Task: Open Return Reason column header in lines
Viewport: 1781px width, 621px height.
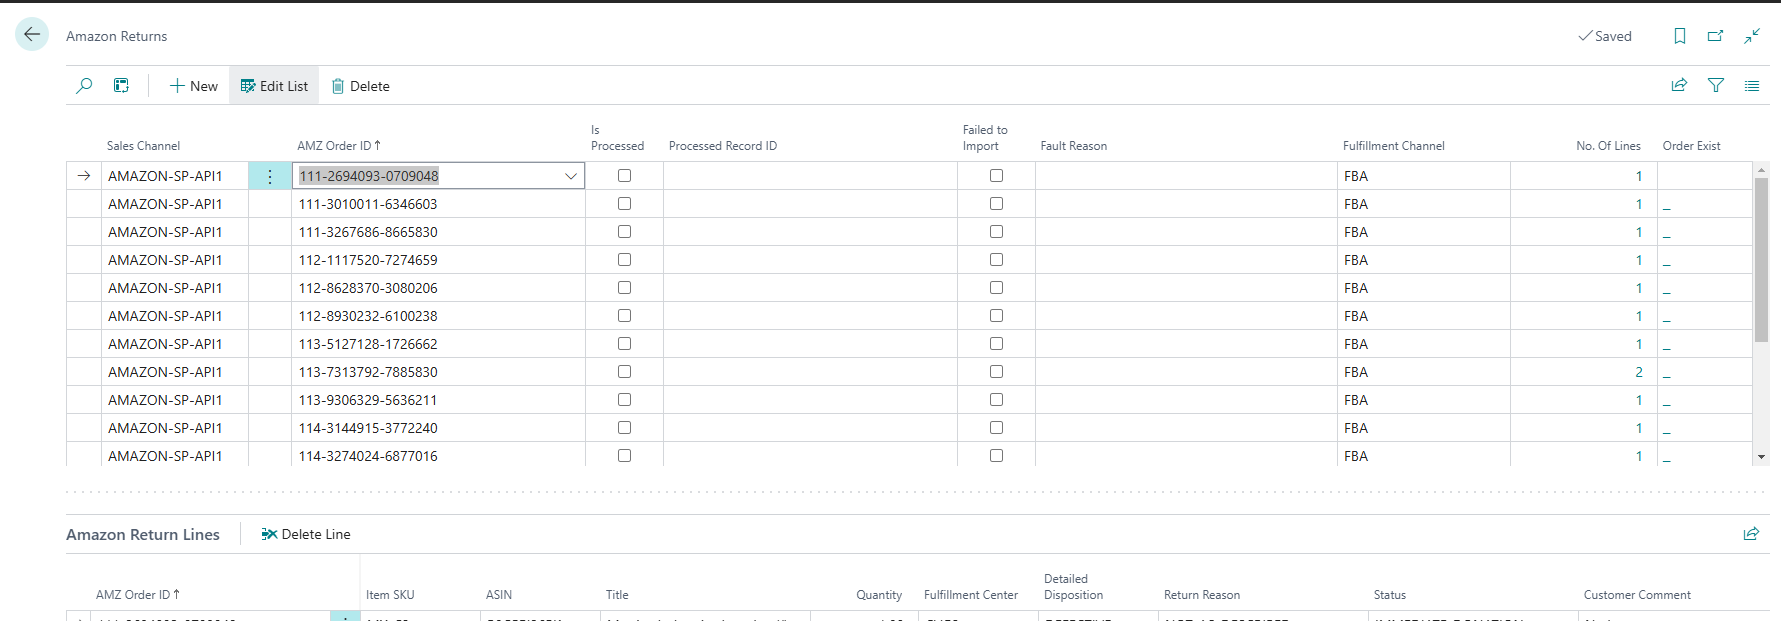Action: (x=1202, y=595)
